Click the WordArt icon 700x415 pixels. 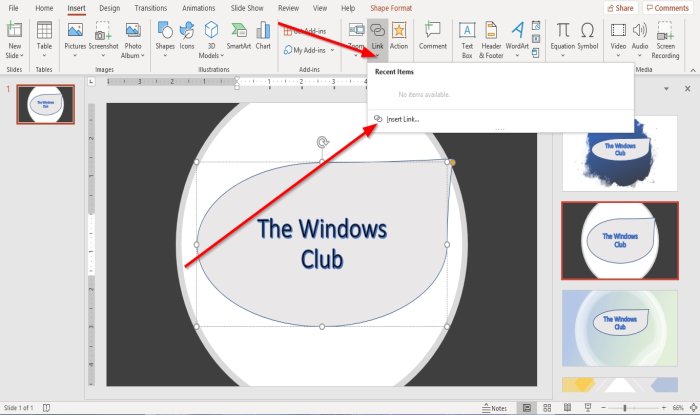[517, 30]
